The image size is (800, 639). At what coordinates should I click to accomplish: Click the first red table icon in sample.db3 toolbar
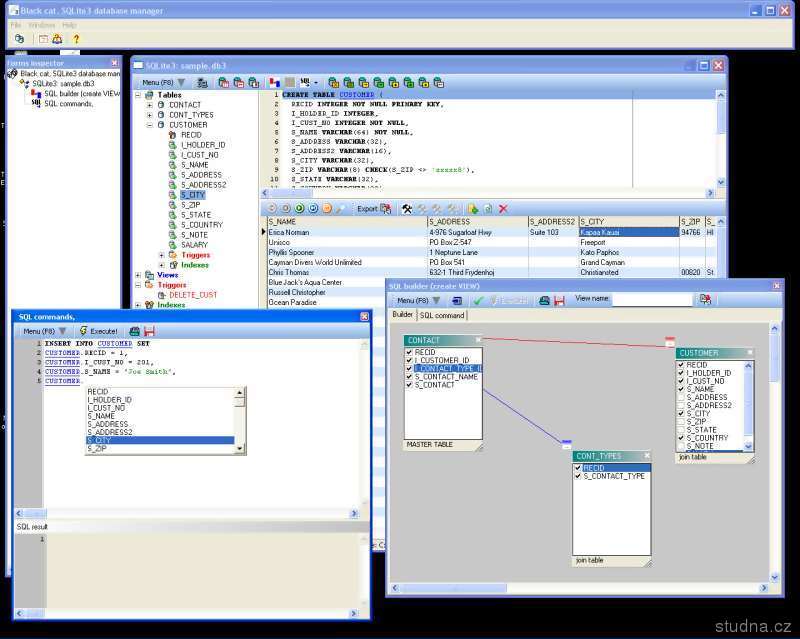pyautogui.click(x=223, y=83)
